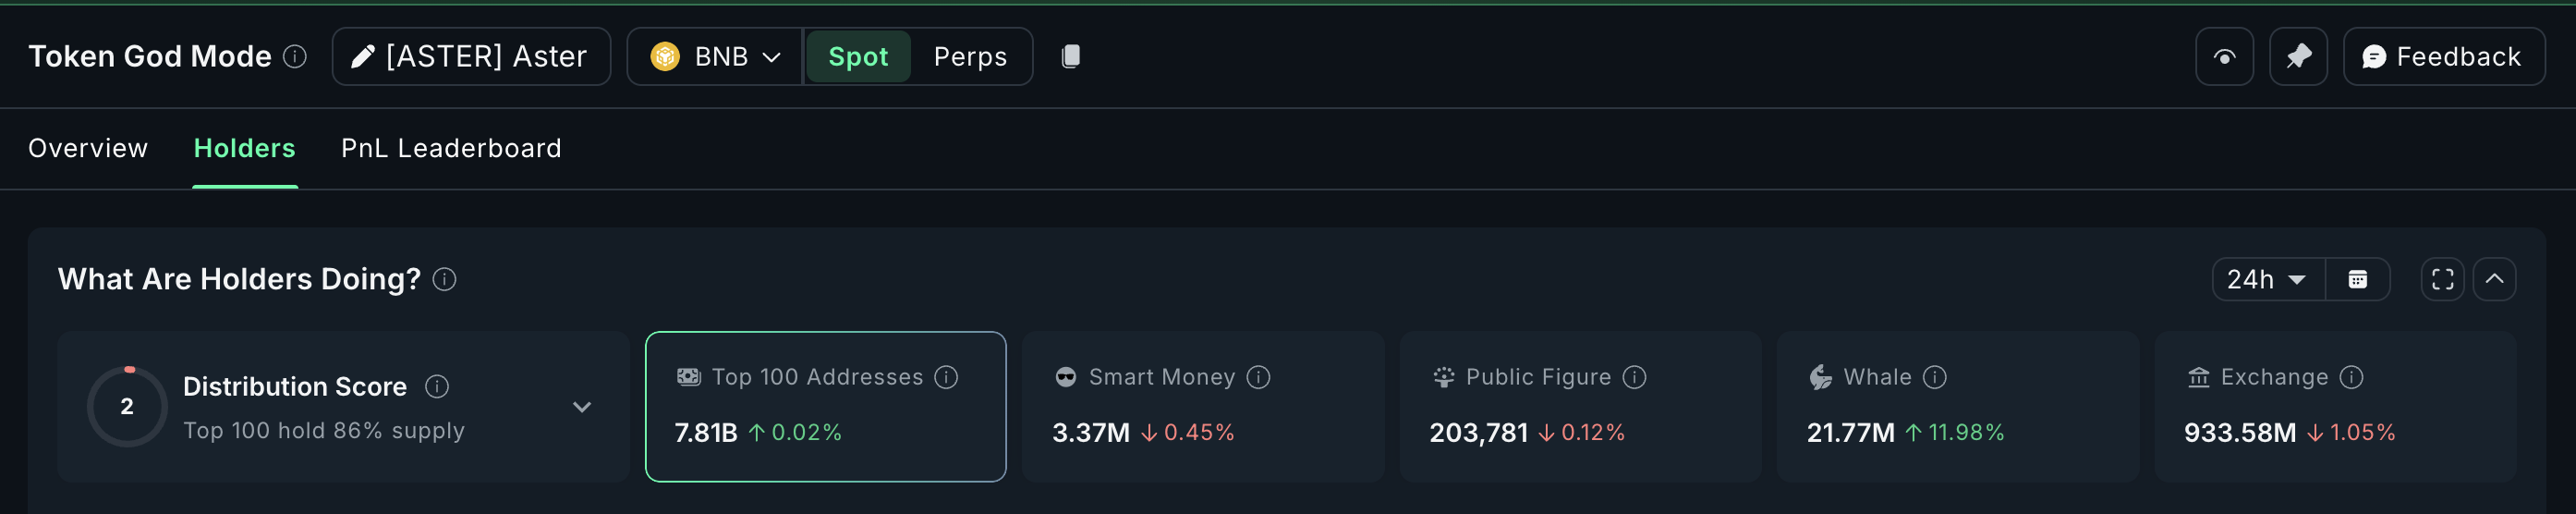Screen dimensions: 2576x514
Task: Click the copy token address icon
Action: coord(1070,56)
